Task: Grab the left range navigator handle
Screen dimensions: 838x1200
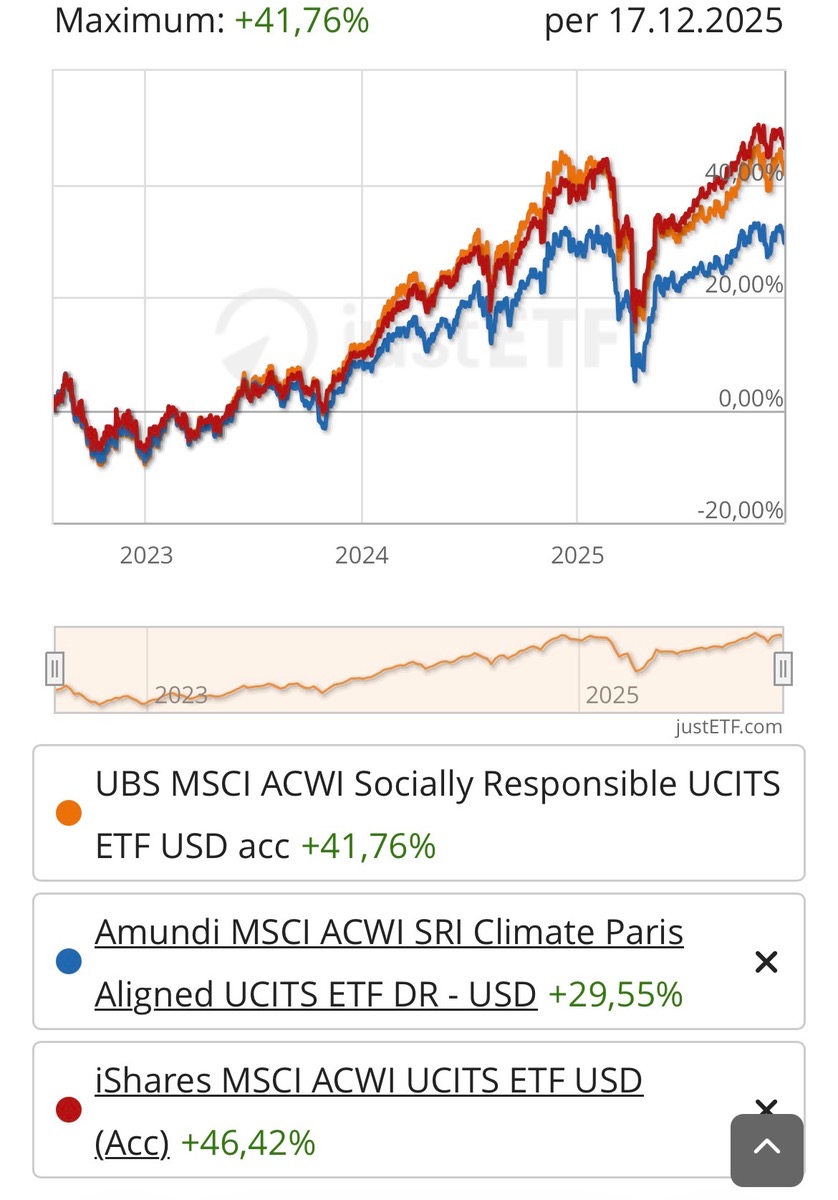Action: coord(55,668)
